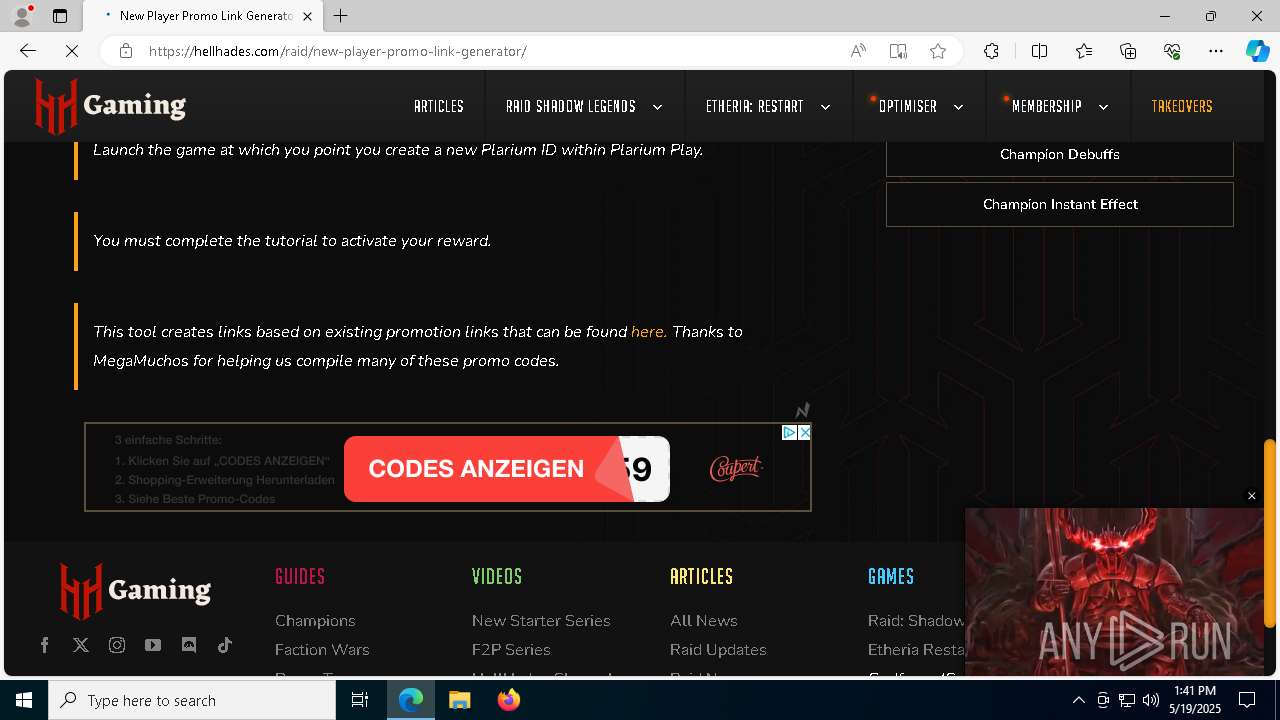Click the footer HH Gaming logo
Image resolution: width=1280 pixels, height=720 pixels.
(135, 590)
